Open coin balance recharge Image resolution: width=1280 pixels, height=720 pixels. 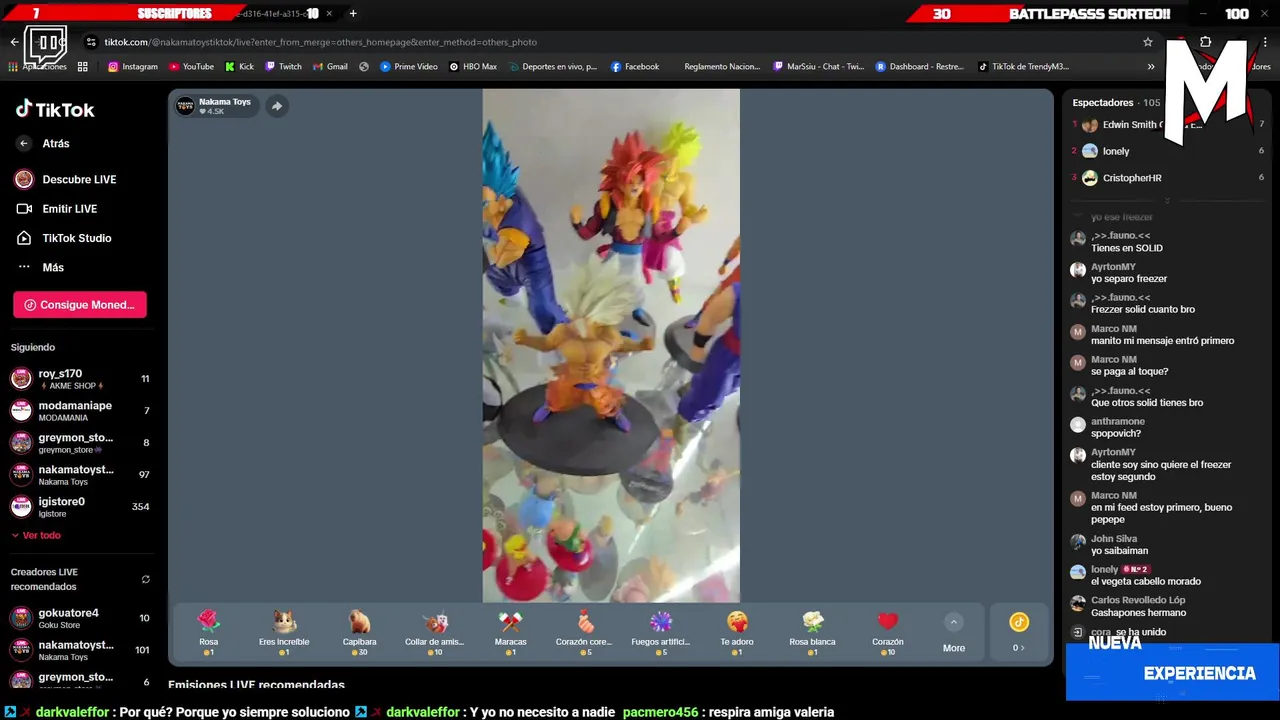click(1018, 633)
